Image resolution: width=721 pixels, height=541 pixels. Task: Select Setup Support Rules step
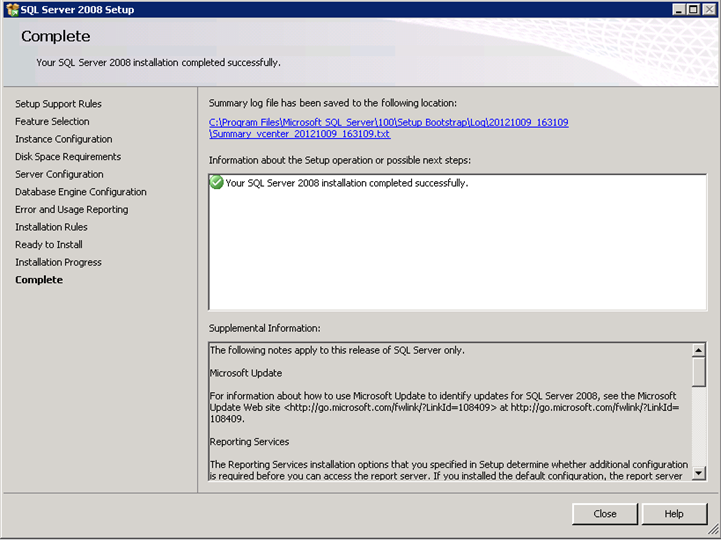(58, 104)
